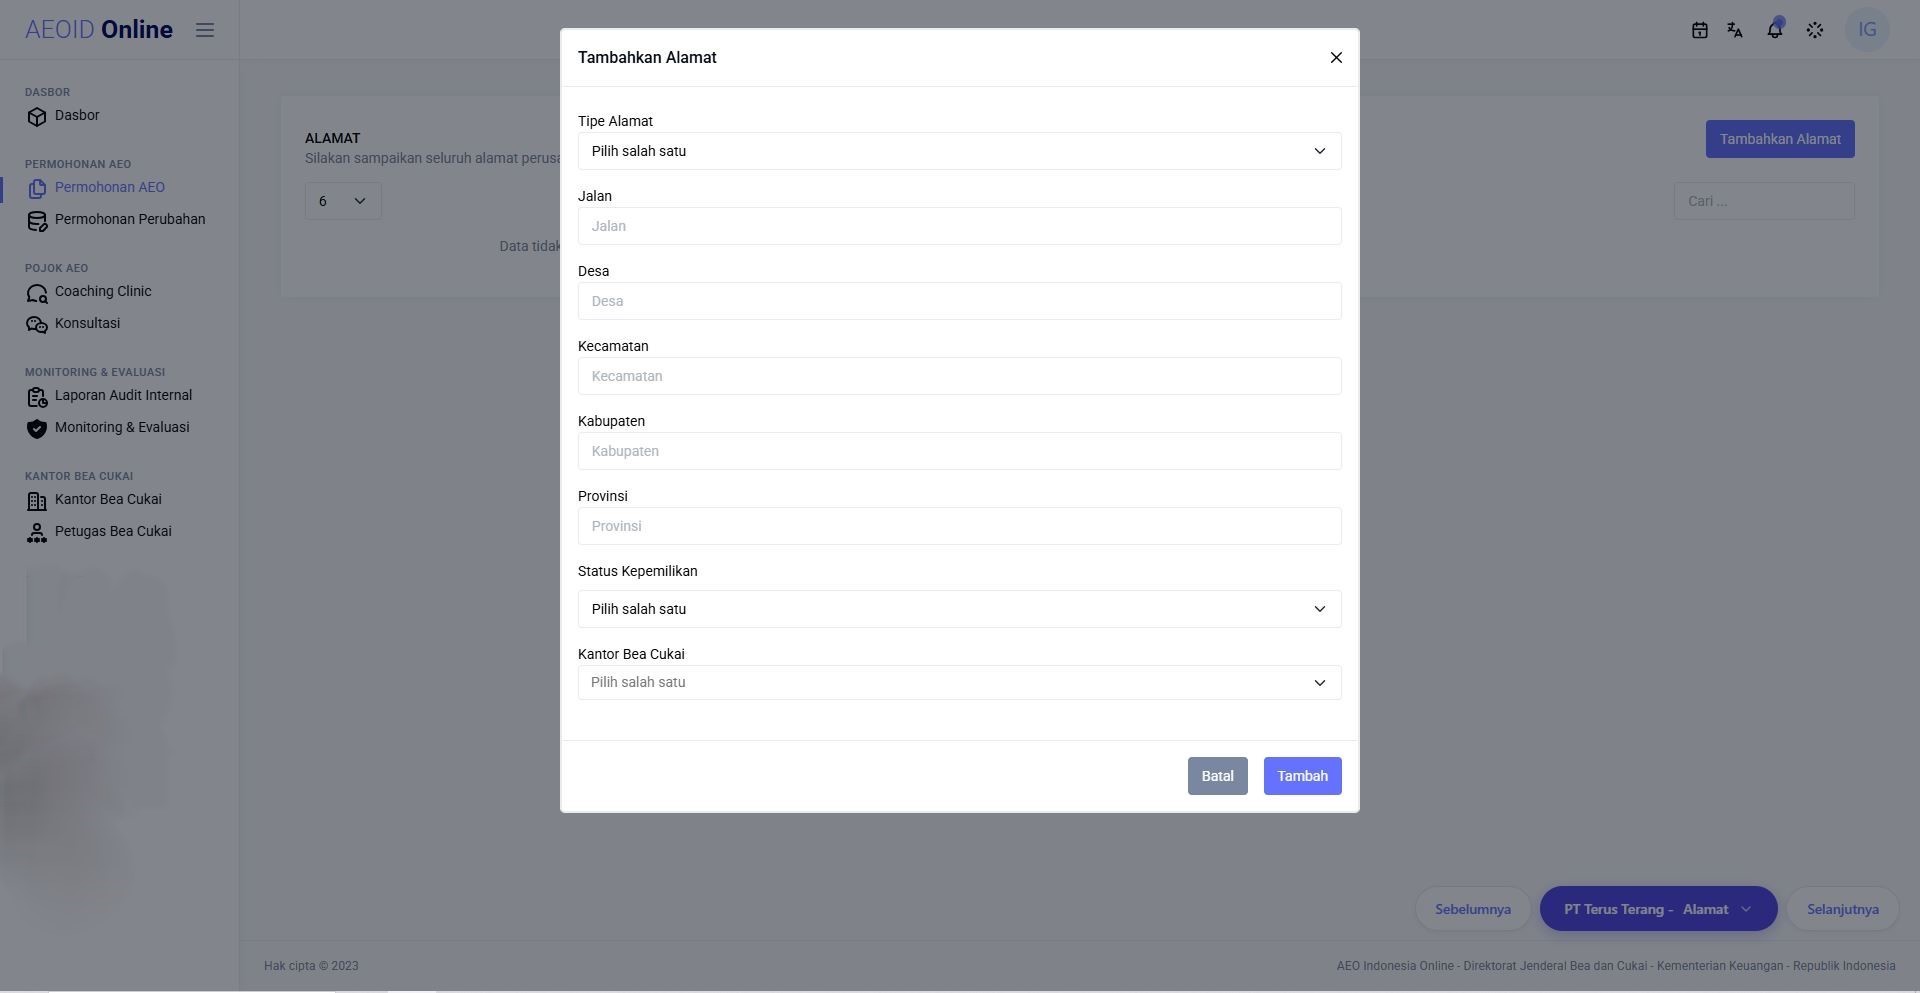The height and width of the screenshot is (993, 1920).
Task: Focus the Jalan input field
Action: pos(960,226)
